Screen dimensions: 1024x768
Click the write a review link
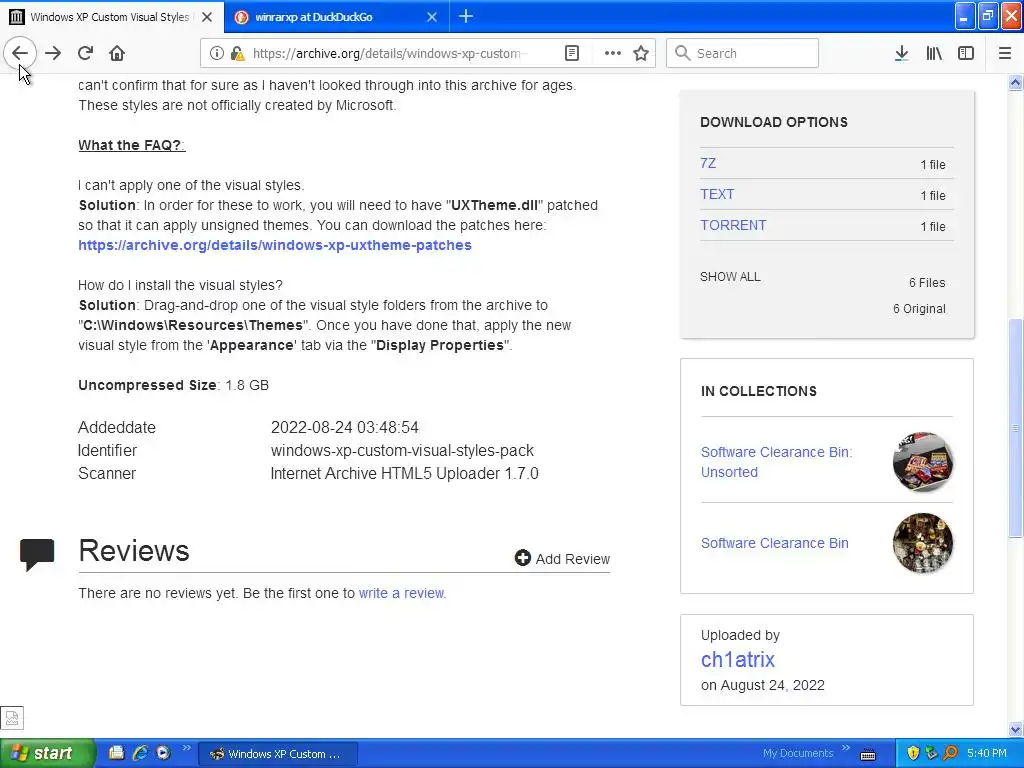coord(401,593)
